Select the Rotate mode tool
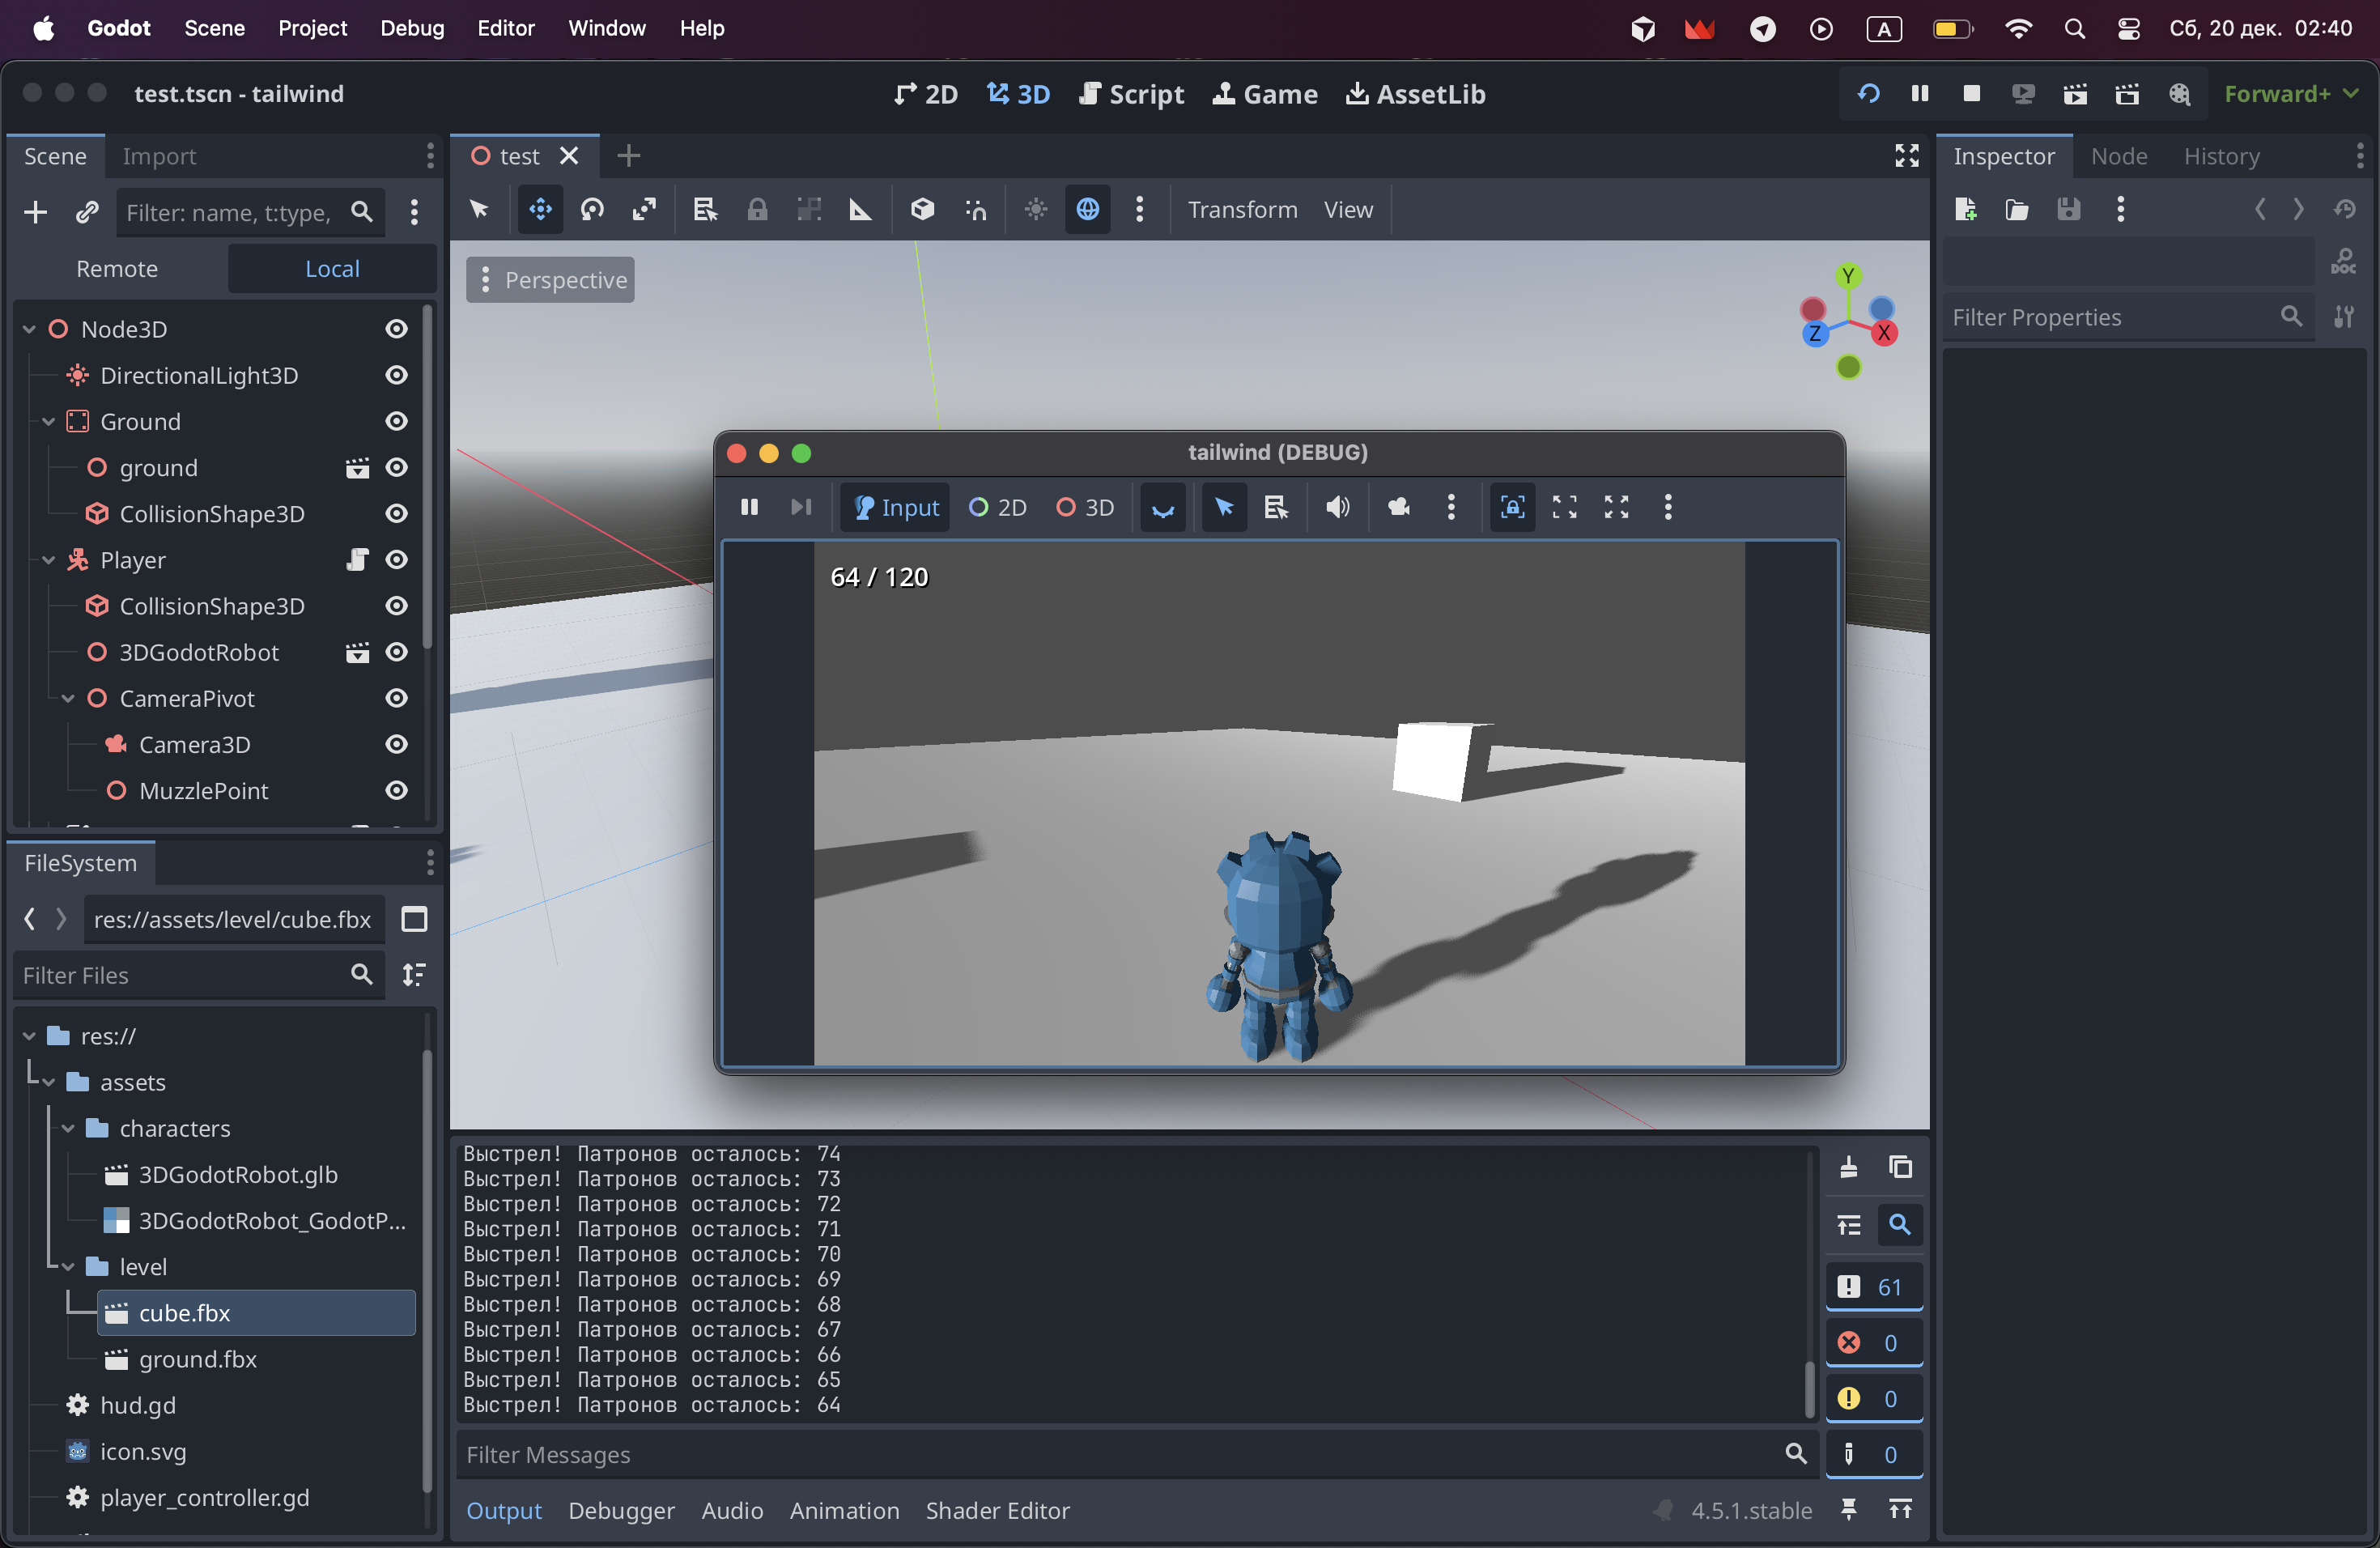Viewport: 2380px width, 1548px height. tap(592, 209)
